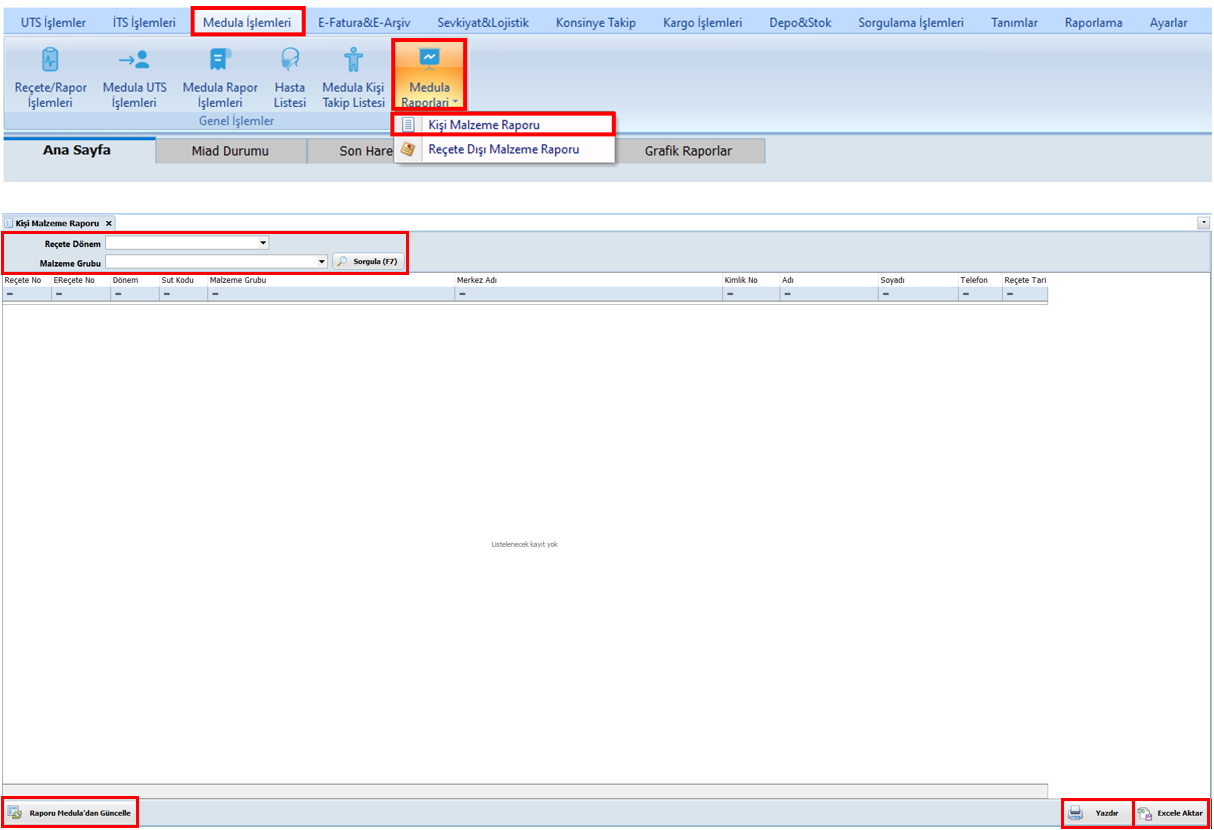Viewport: 1214px width, 830px height.
Task: Click the Excele Aktar icon
Action: 1145,813
